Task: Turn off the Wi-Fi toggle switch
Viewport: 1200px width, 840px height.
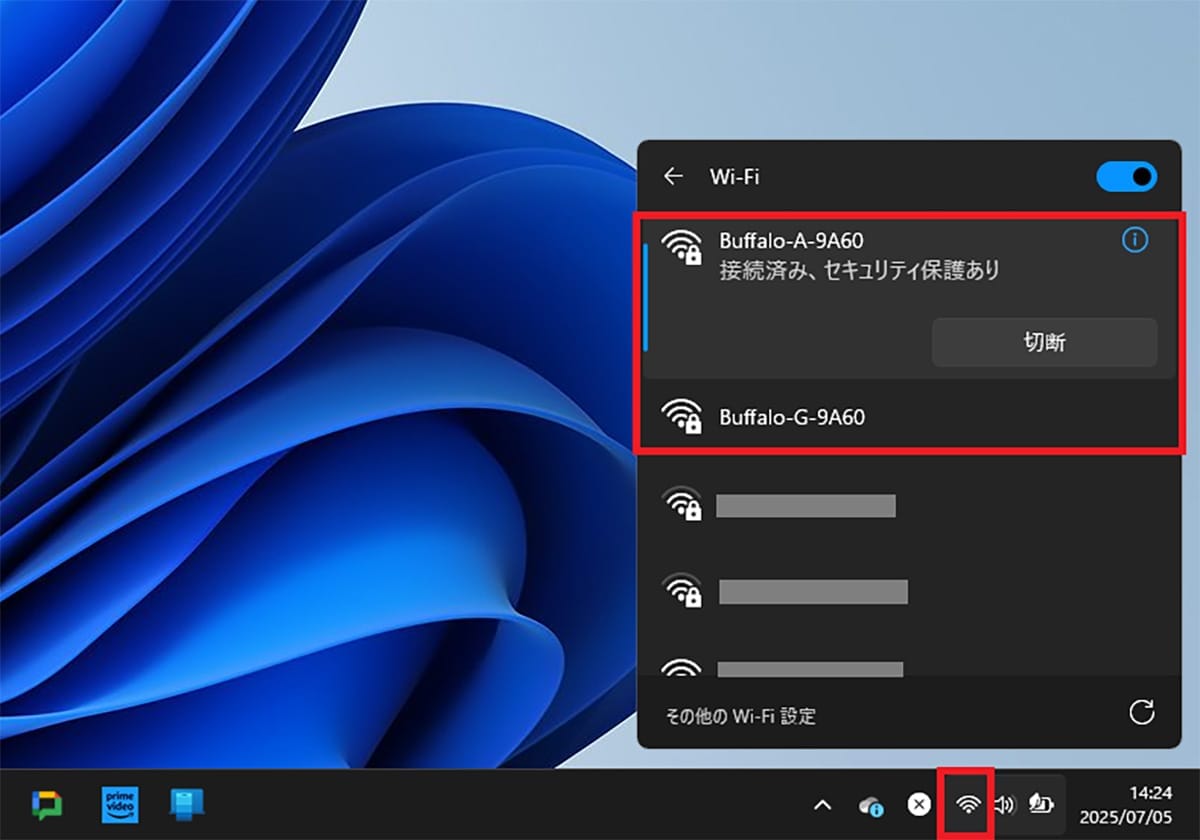Action: coord(1127,177)
